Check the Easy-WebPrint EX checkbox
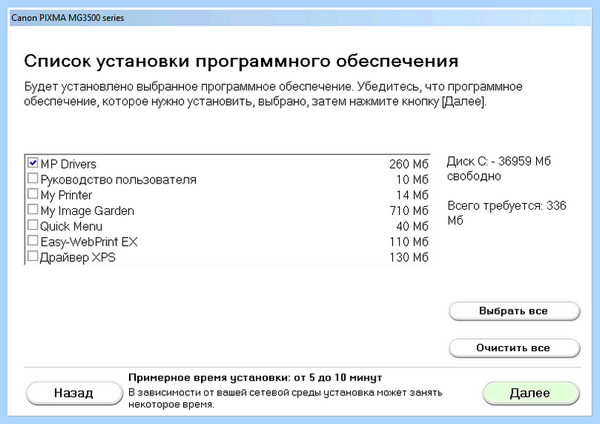 33,241
